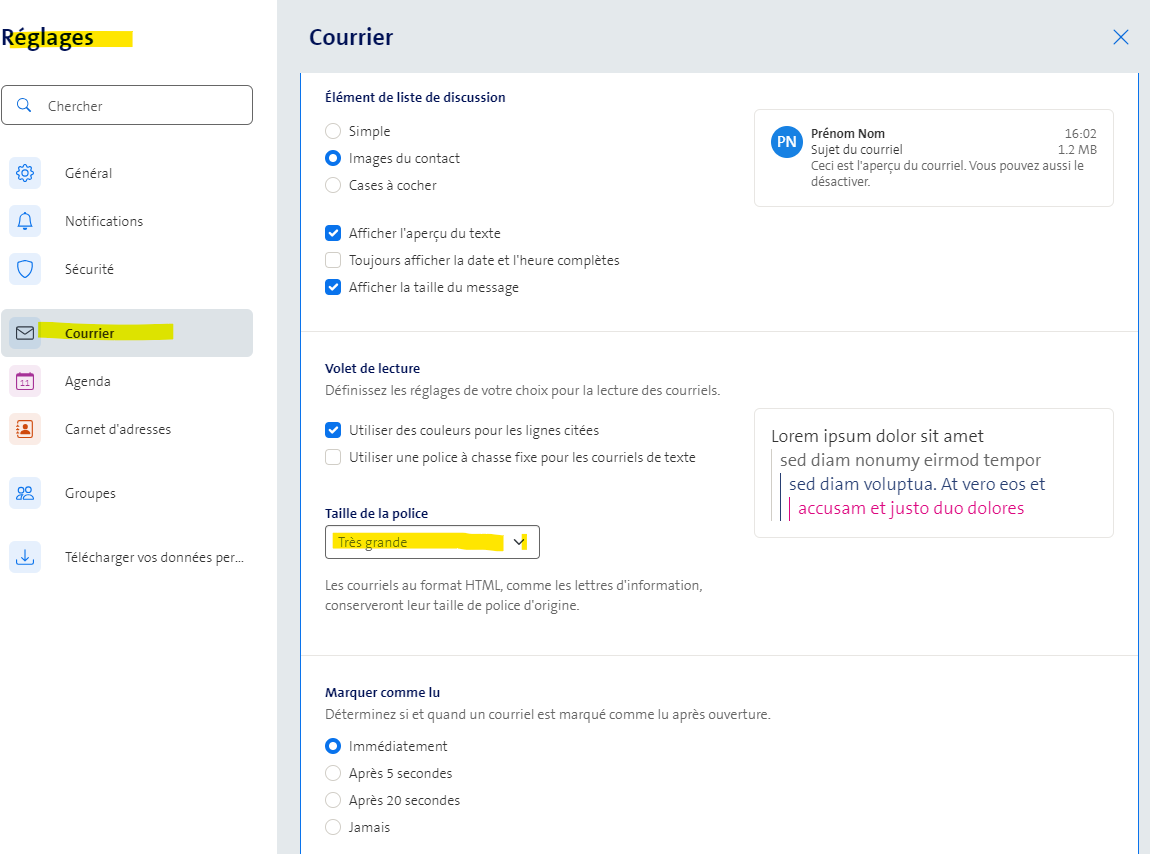Choose Après 5 secondes radio option
This screenshot has width=1150, height=854.
coord(333,773)
